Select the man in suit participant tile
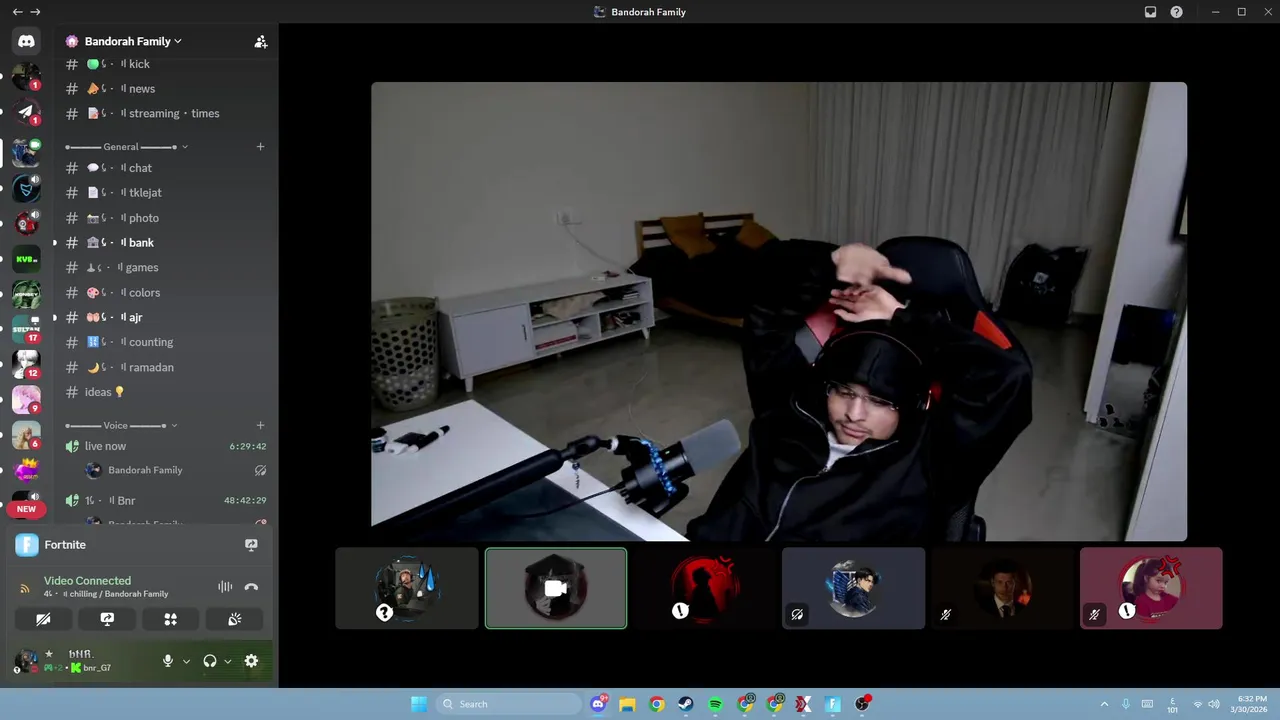Viewport: 1280px width, 720px height. (x=1002, y=588)
